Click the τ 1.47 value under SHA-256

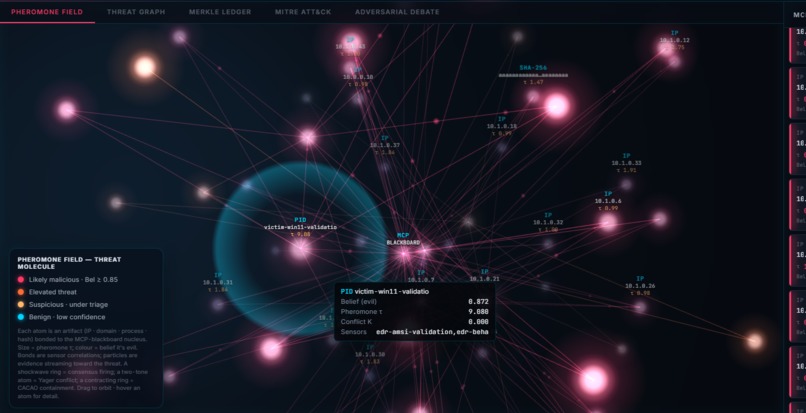(x=533, y=82)
